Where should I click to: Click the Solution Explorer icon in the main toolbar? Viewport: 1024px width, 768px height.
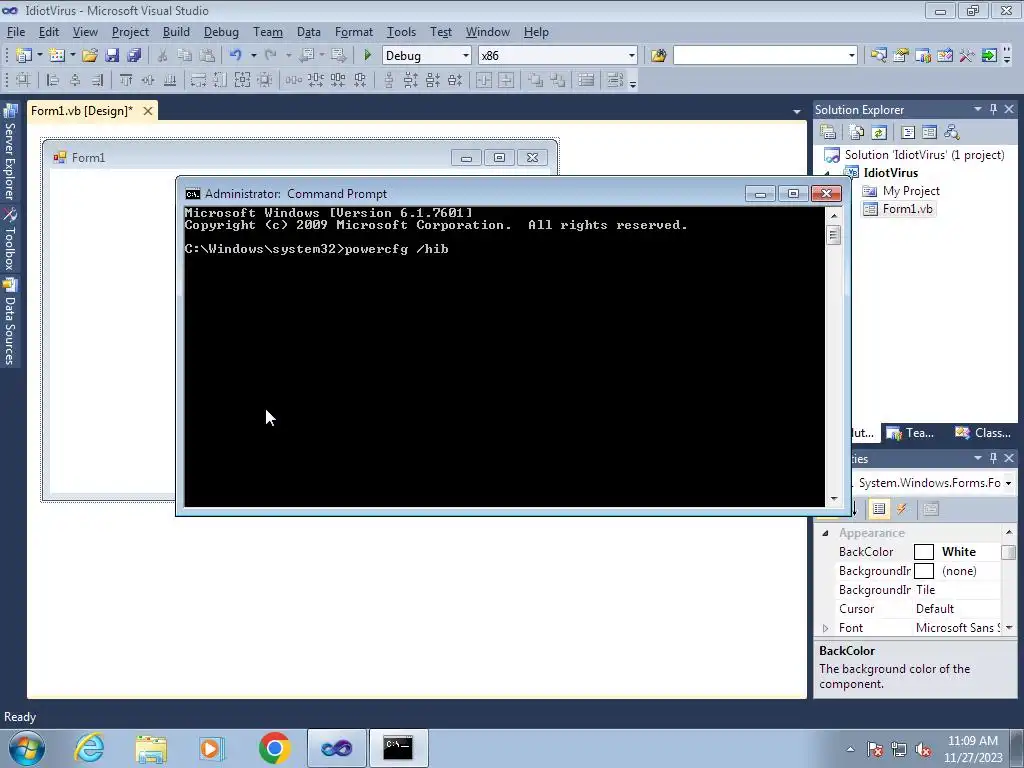tap(878, 56)
